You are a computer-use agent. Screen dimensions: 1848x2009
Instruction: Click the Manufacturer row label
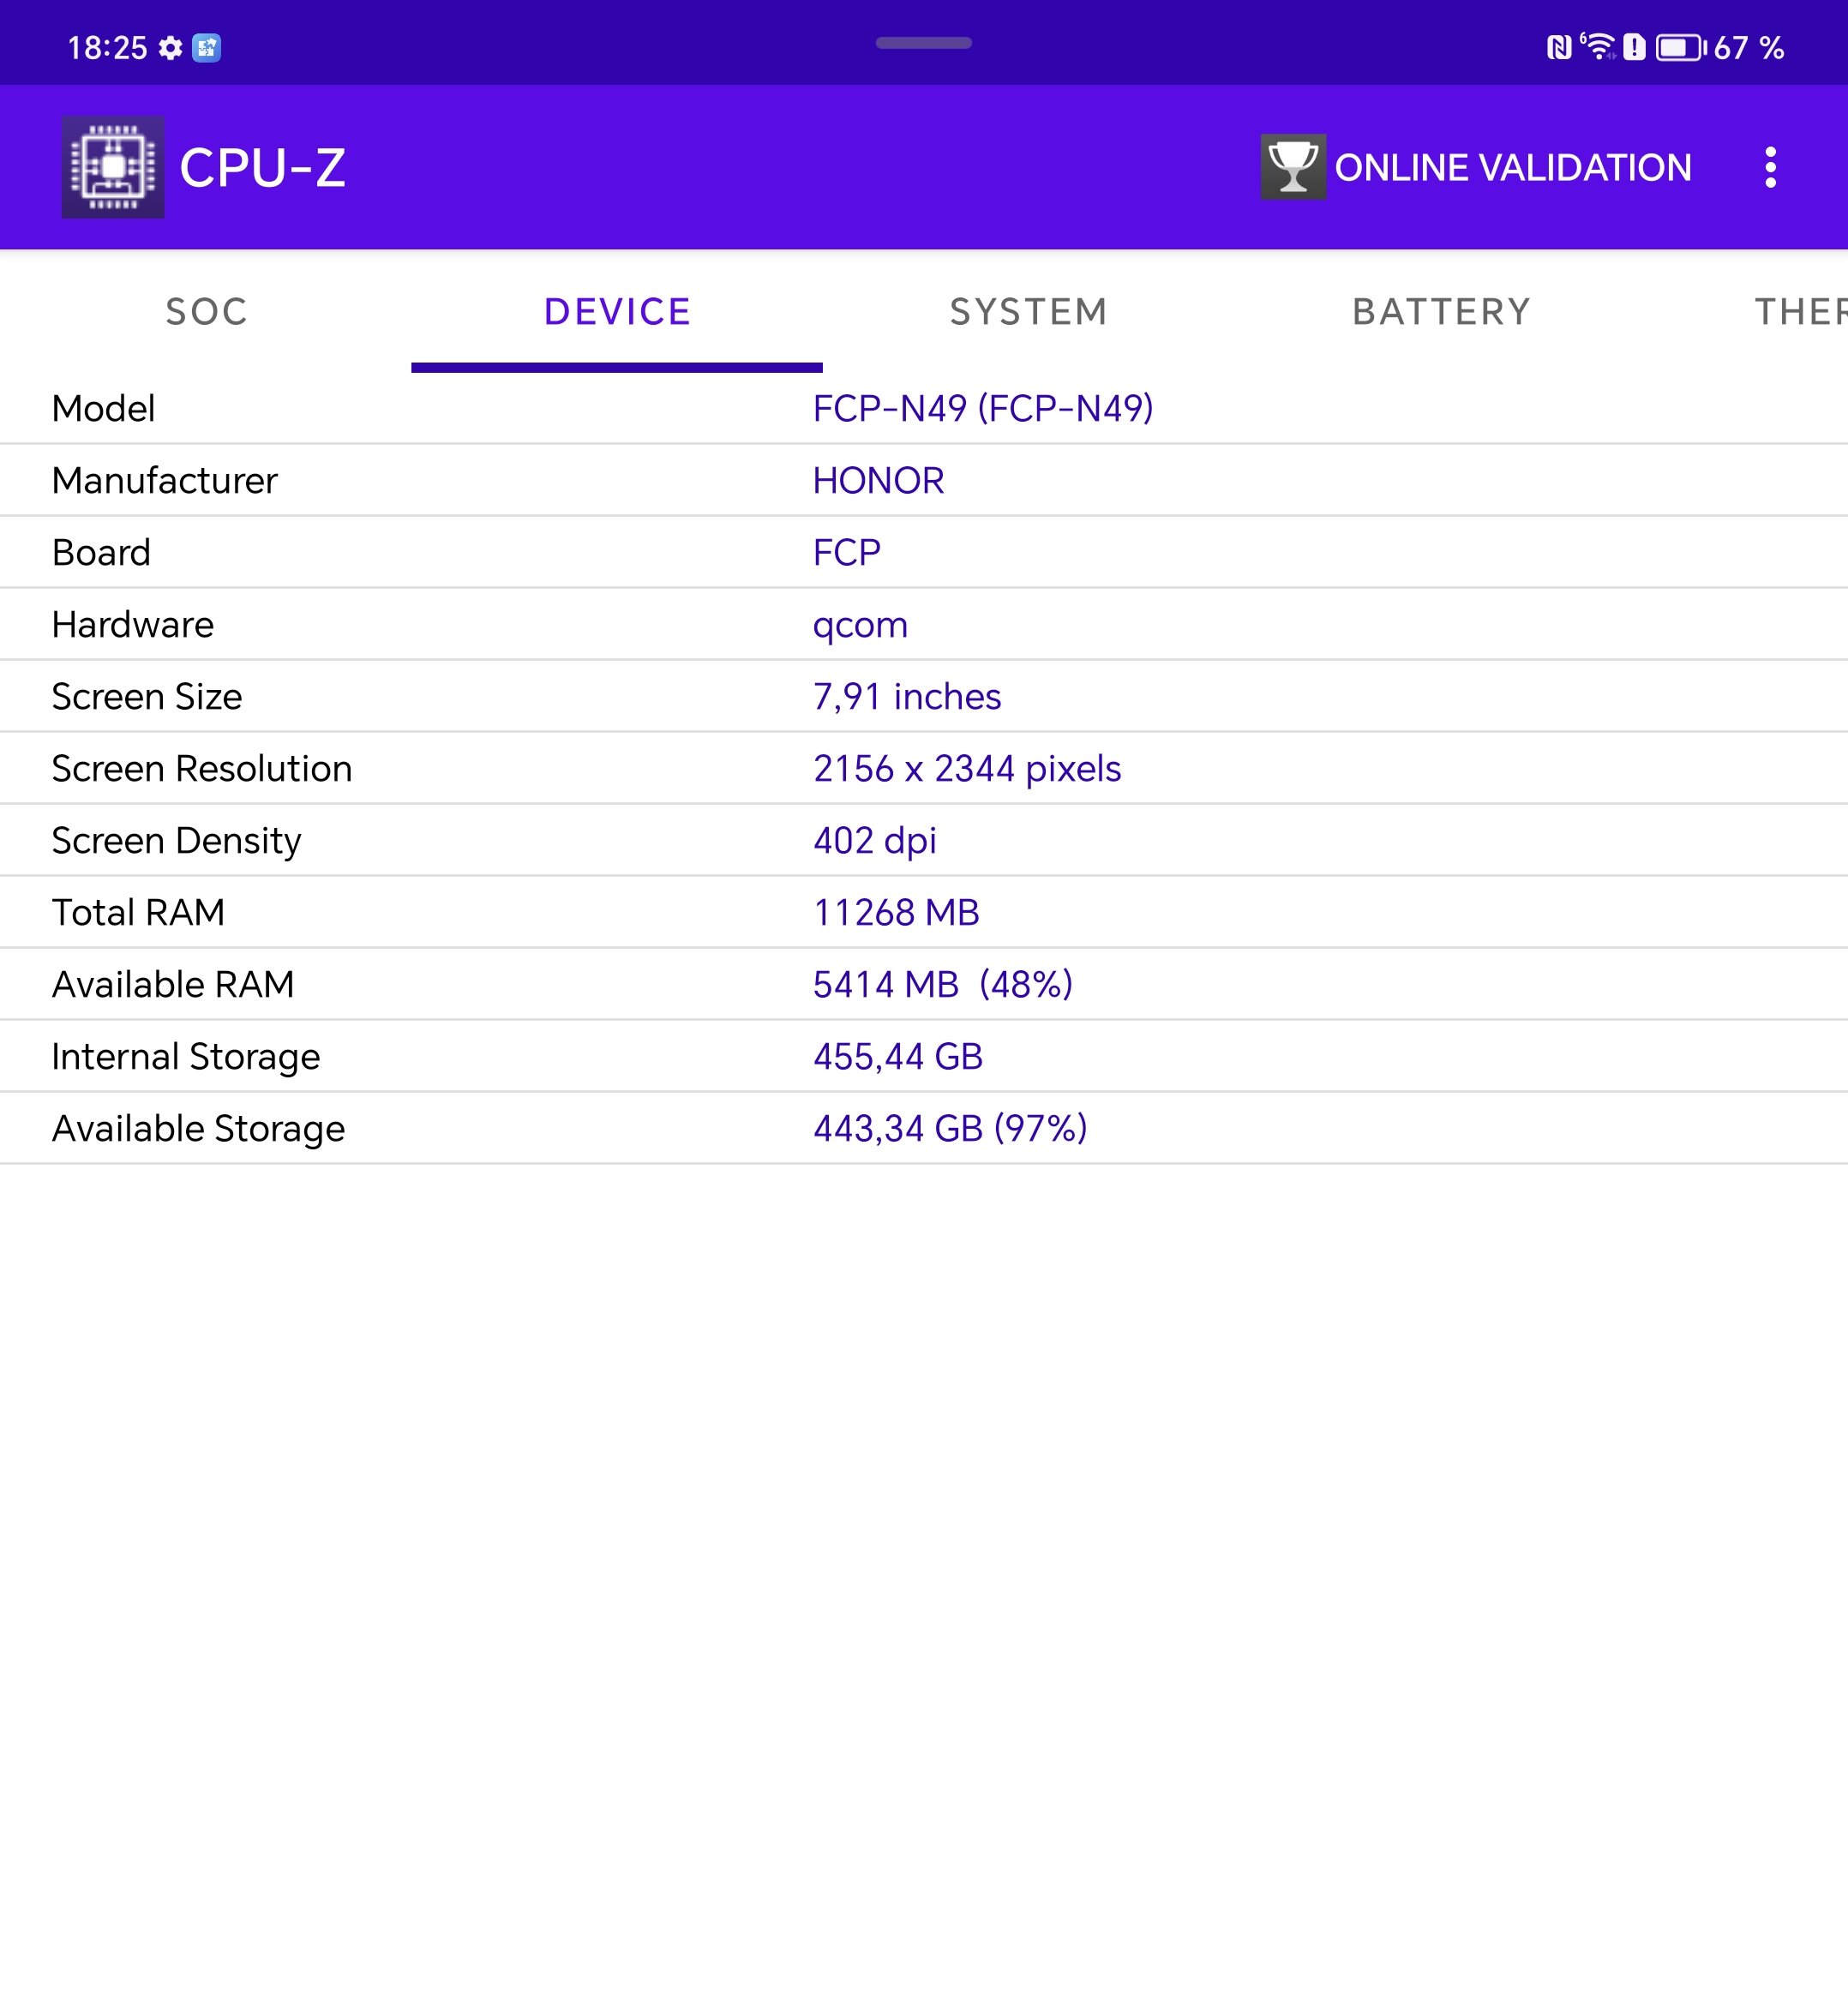[x=165, y=480]
